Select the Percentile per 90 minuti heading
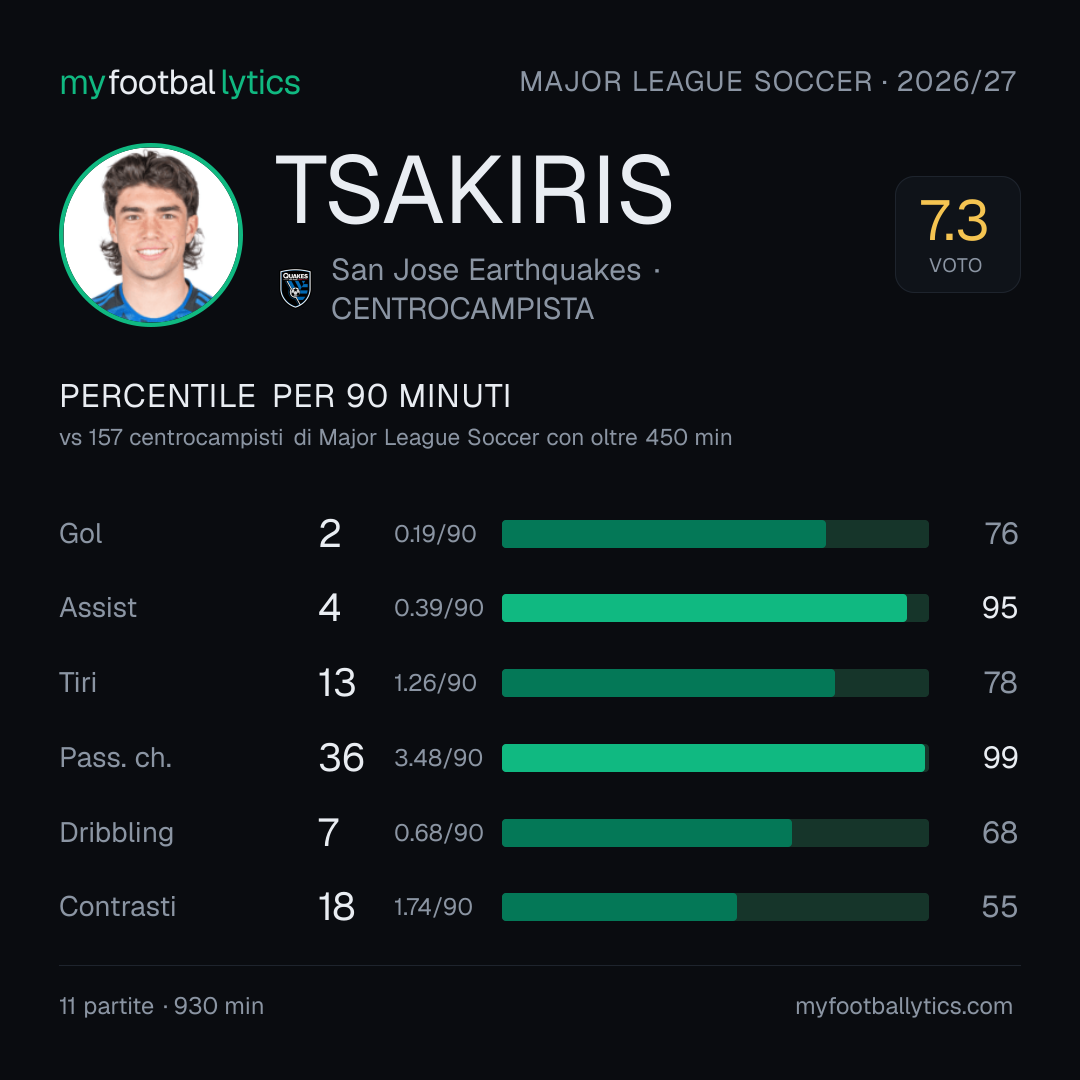Viewport: 1080px width, 1080px height. 285,396
